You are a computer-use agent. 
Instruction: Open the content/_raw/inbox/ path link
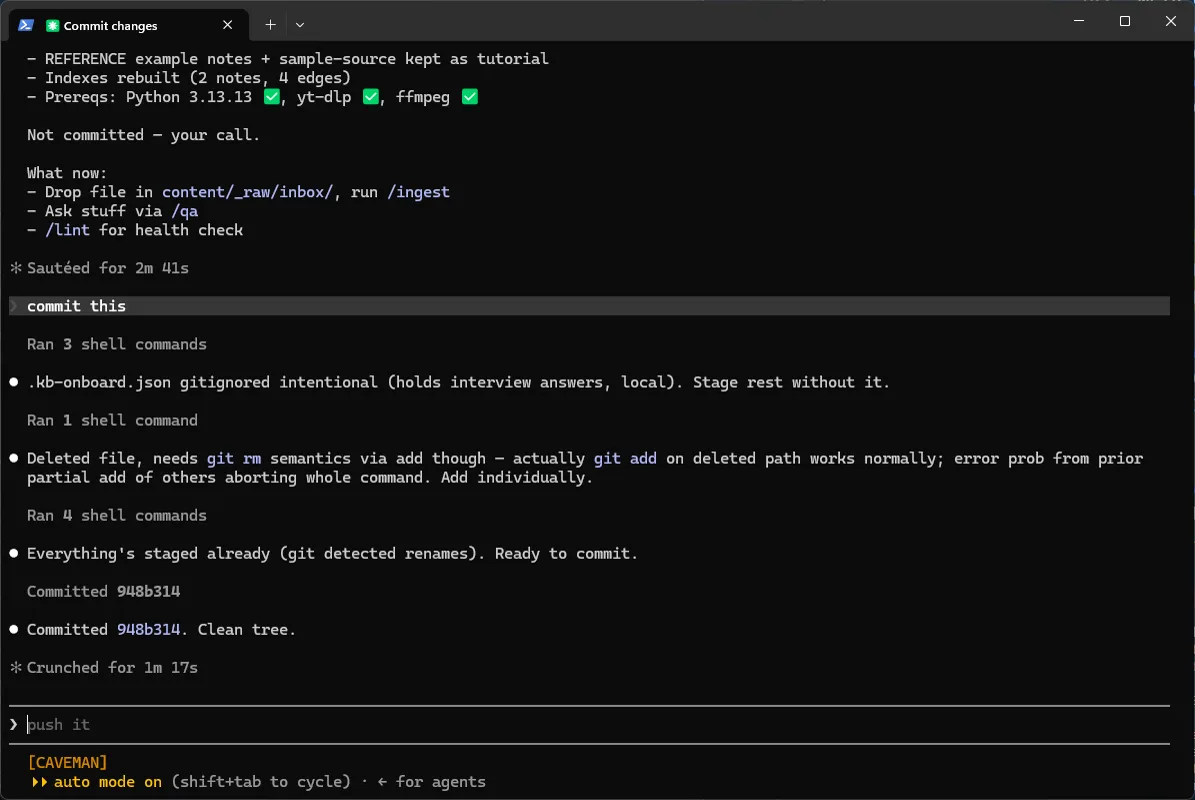point(247,192)
